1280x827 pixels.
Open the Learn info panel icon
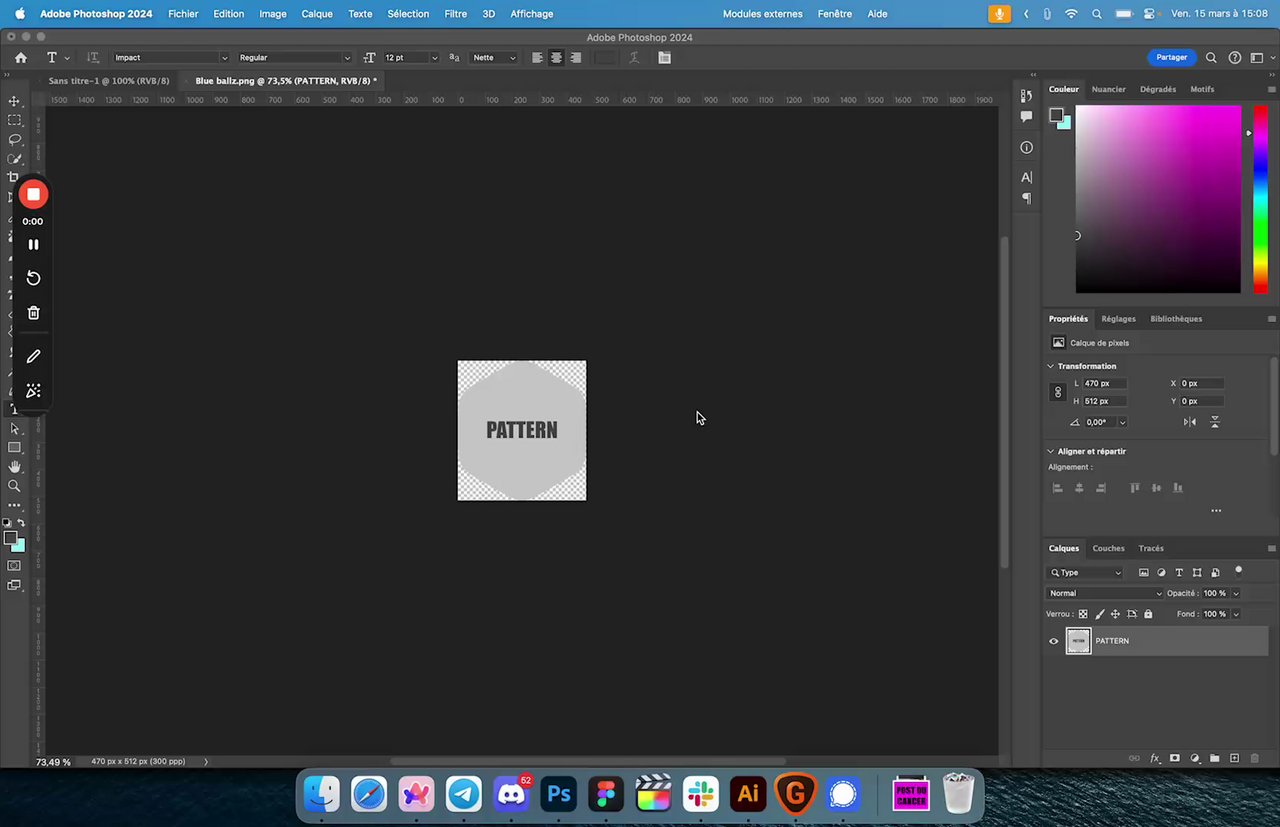1026,147
